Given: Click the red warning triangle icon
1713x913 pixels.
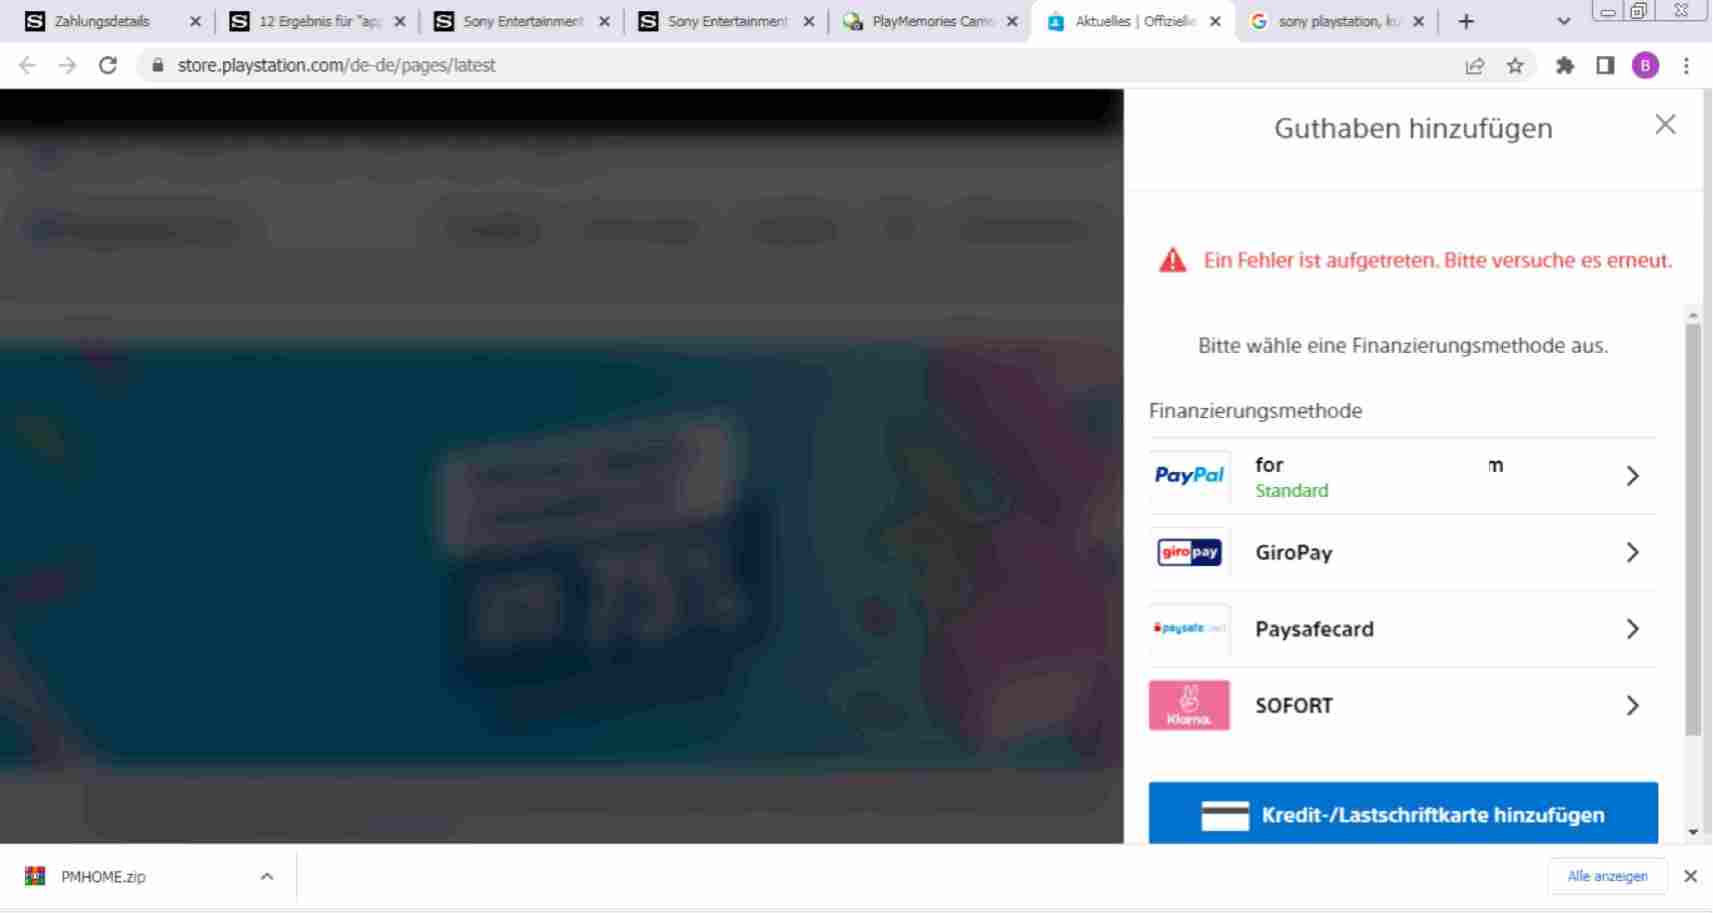Looking at the screenshot, I should coord(1172,261).
